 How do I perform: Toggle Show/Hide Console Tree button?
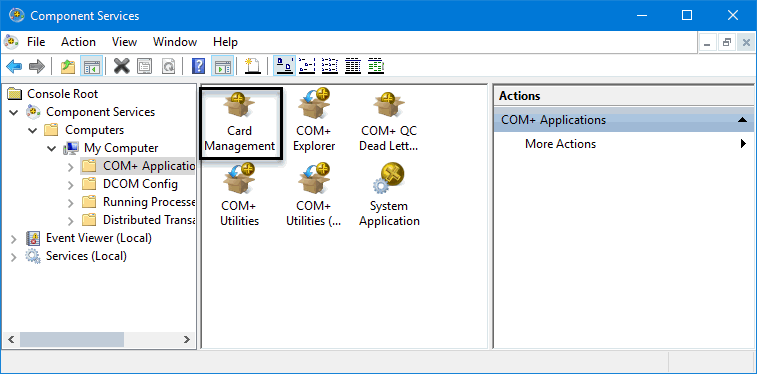(91, 66)
